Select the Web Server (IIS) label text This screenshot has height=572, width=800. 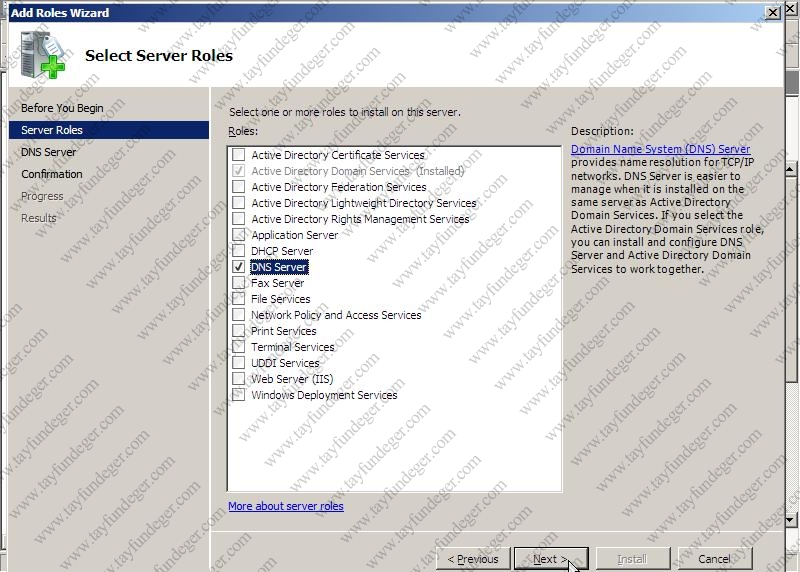292,379
